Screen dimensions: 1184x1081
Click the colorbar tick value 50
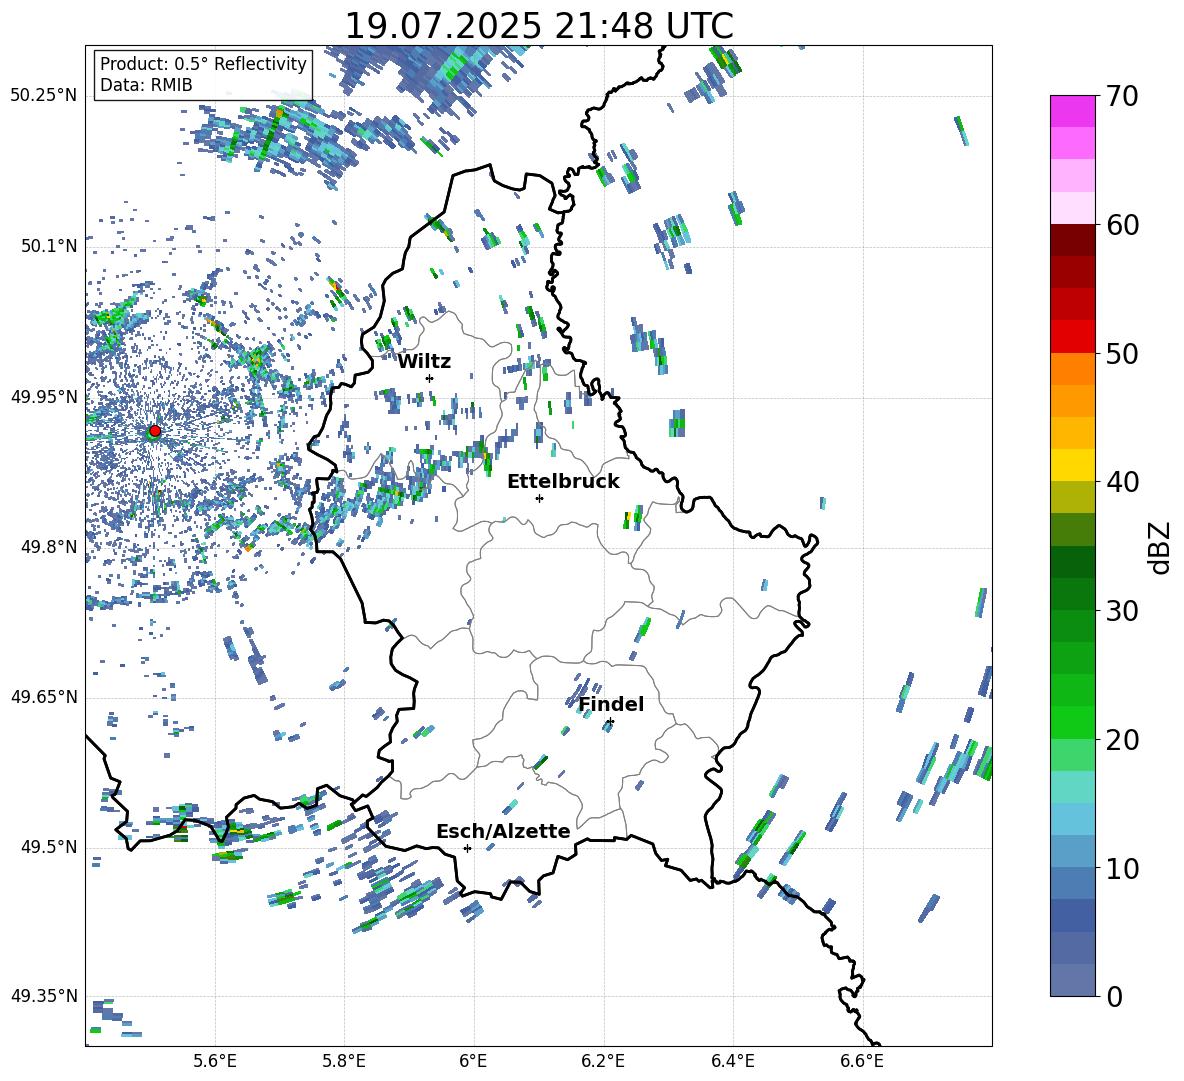click(1122, 353)
